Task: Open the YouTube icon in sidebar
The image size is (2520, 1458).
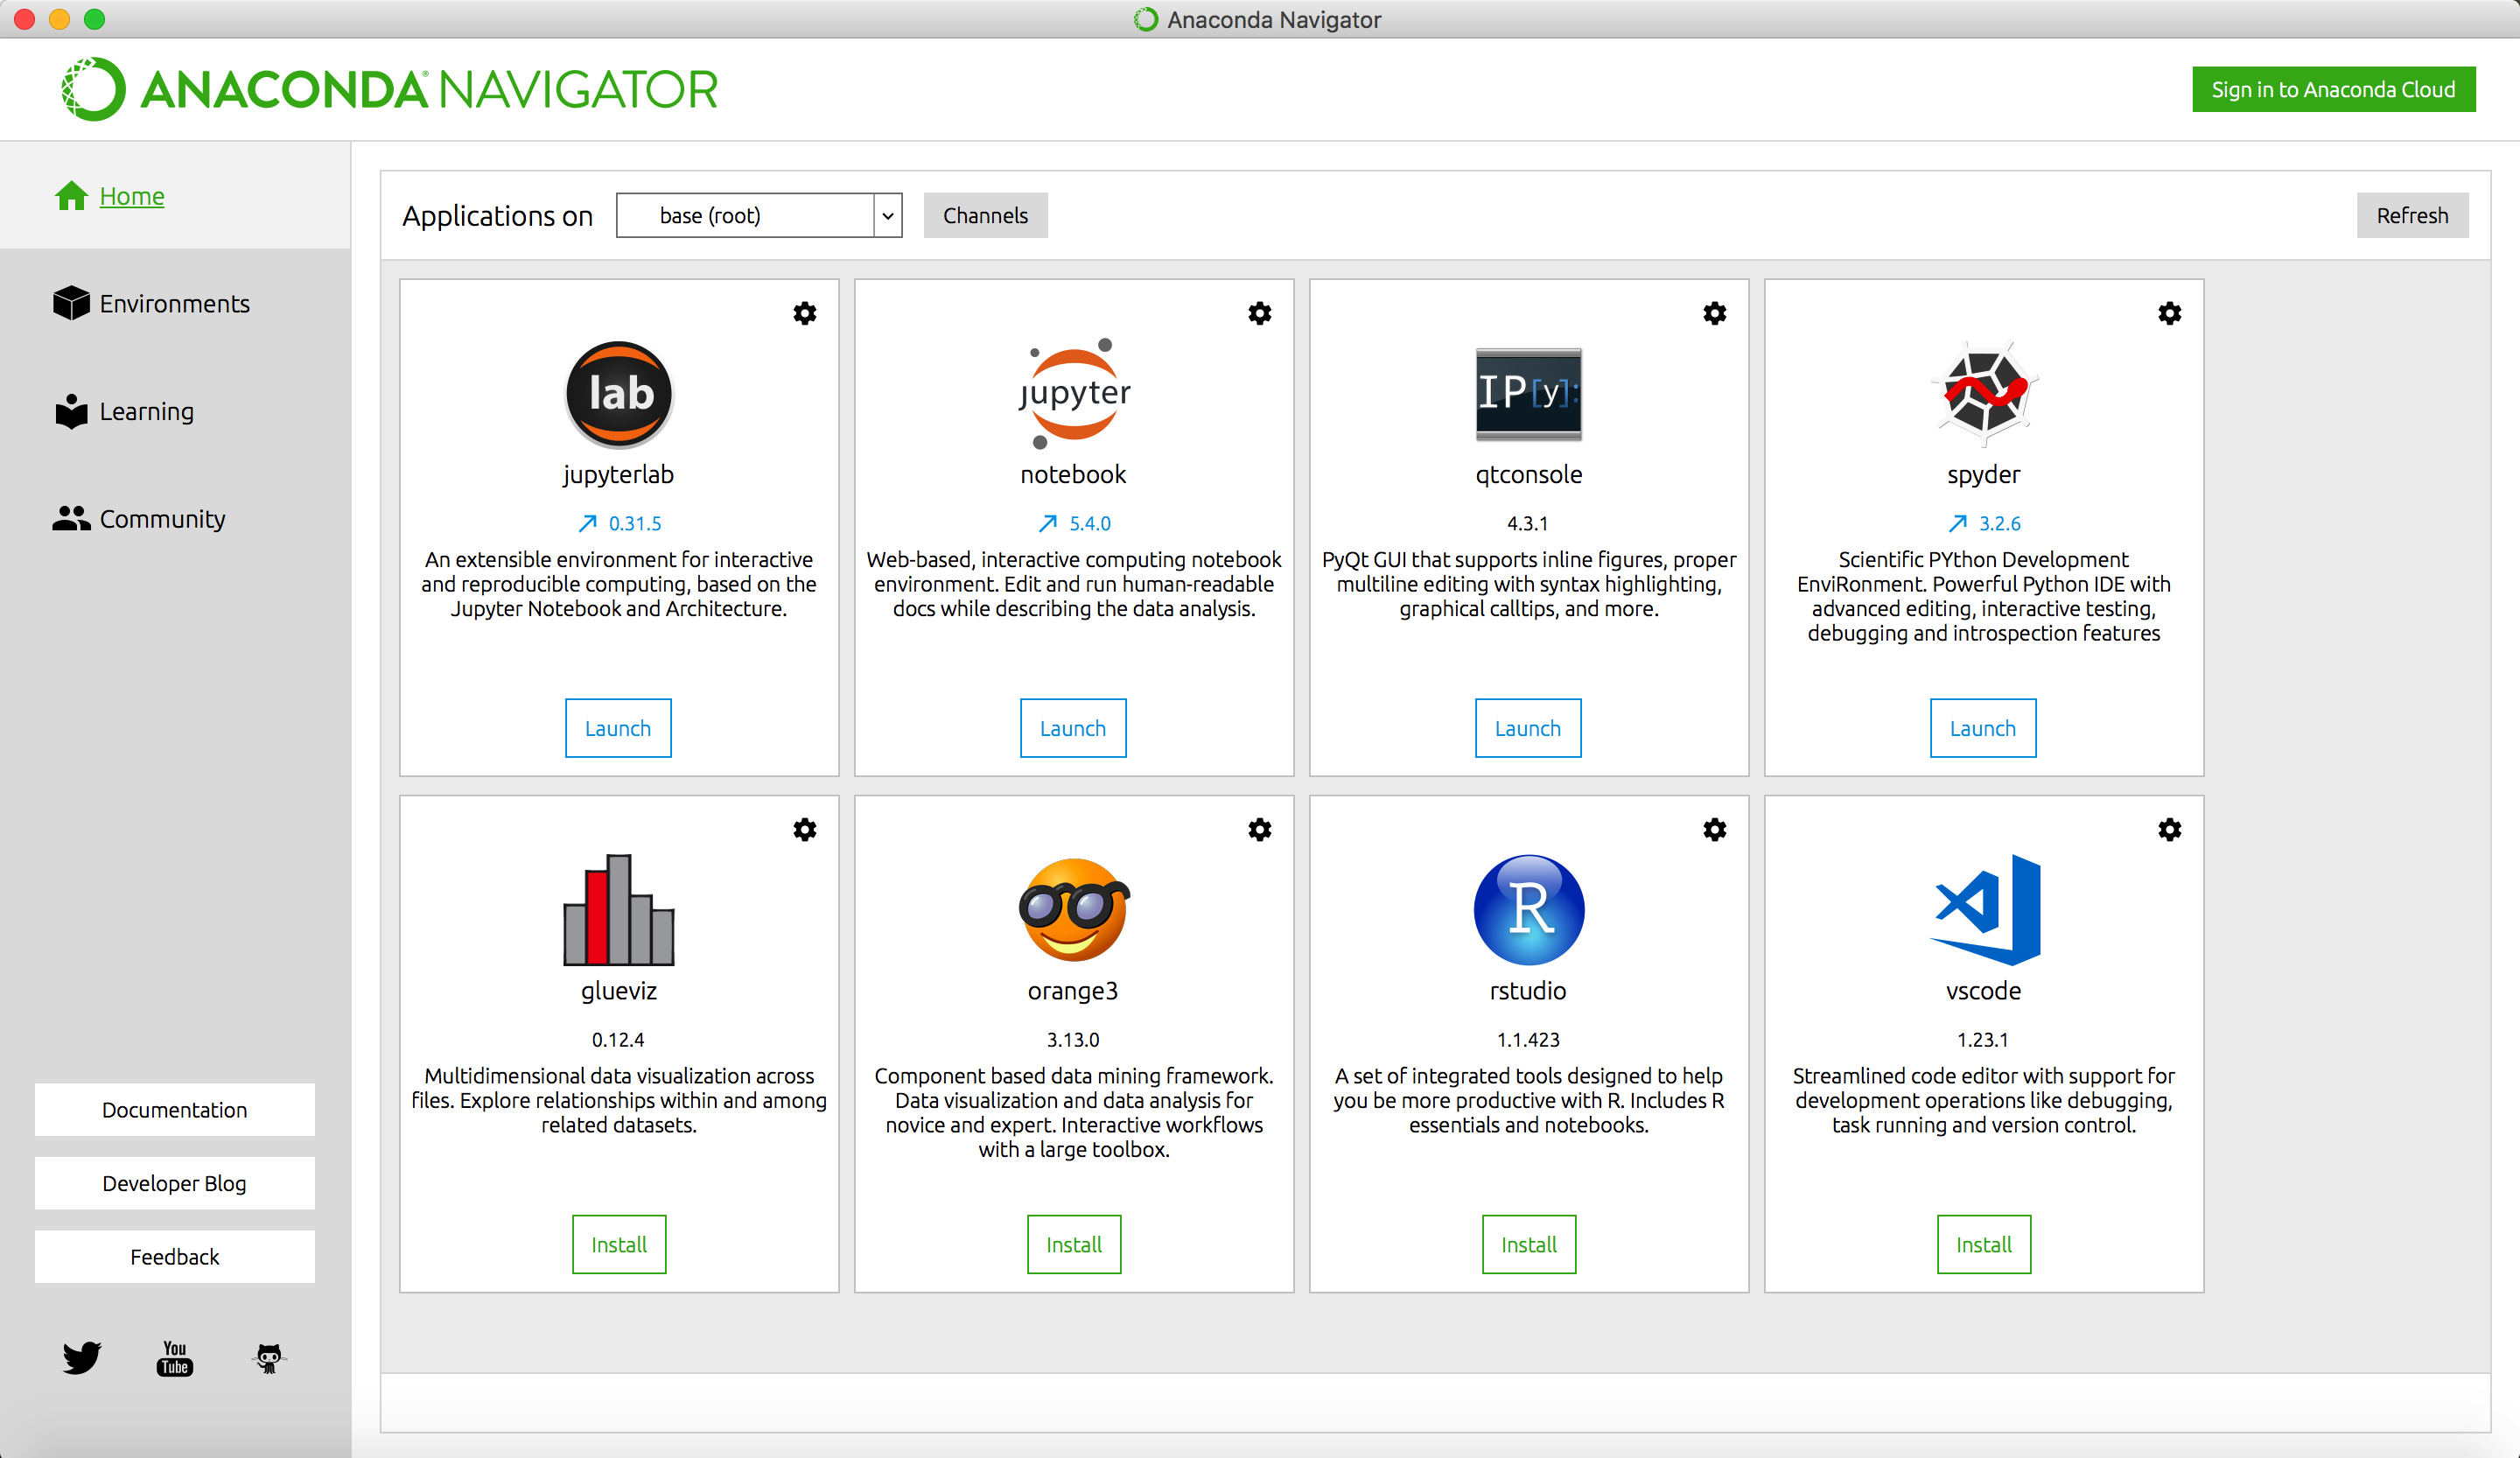Action: [175, 1357]
